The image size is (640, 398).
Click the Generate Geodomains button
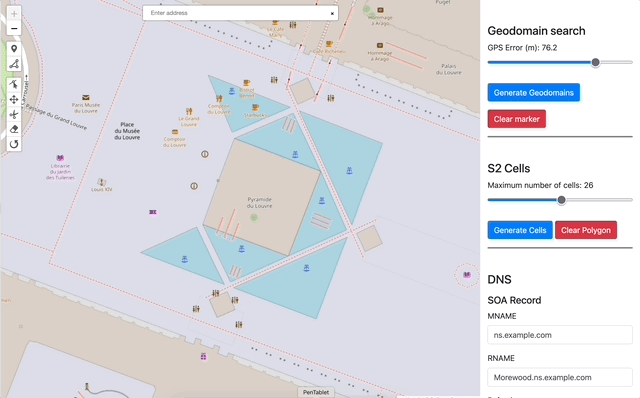pos(533,93)
